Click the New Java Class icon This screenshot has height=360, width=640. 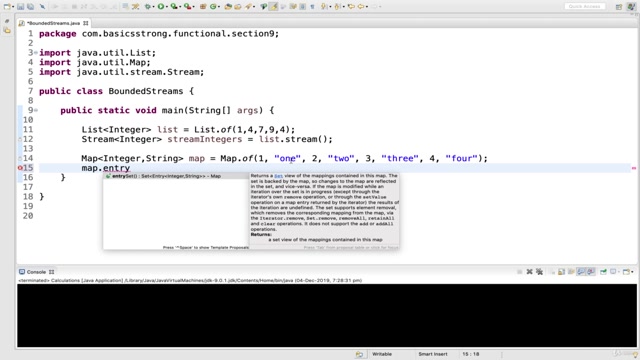[x=213, y=7]
